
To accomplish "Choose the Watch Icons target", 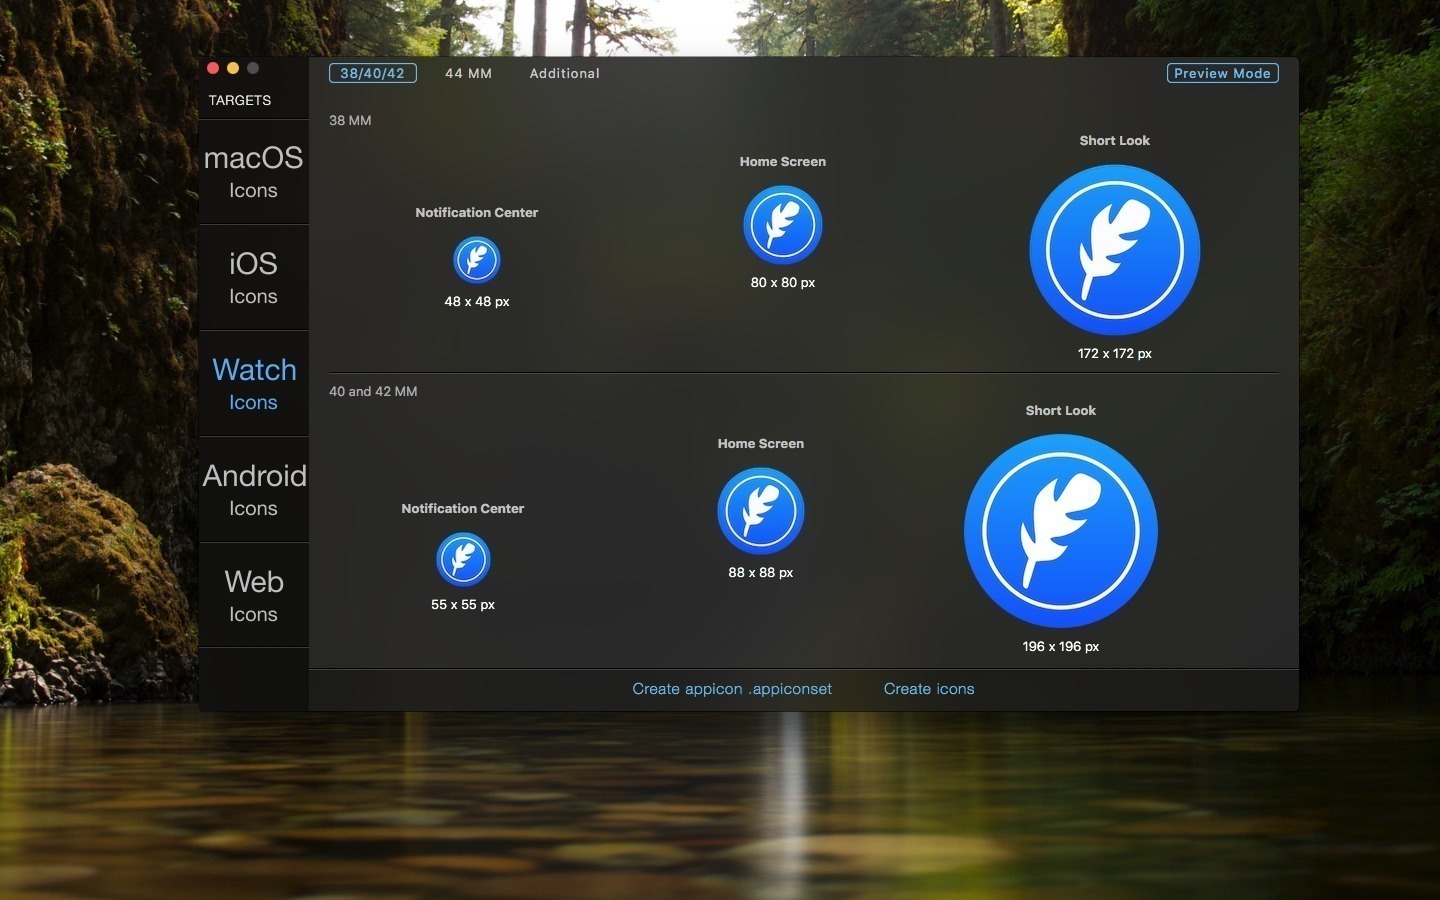I will pyautogui.click(x=253, y=384).
